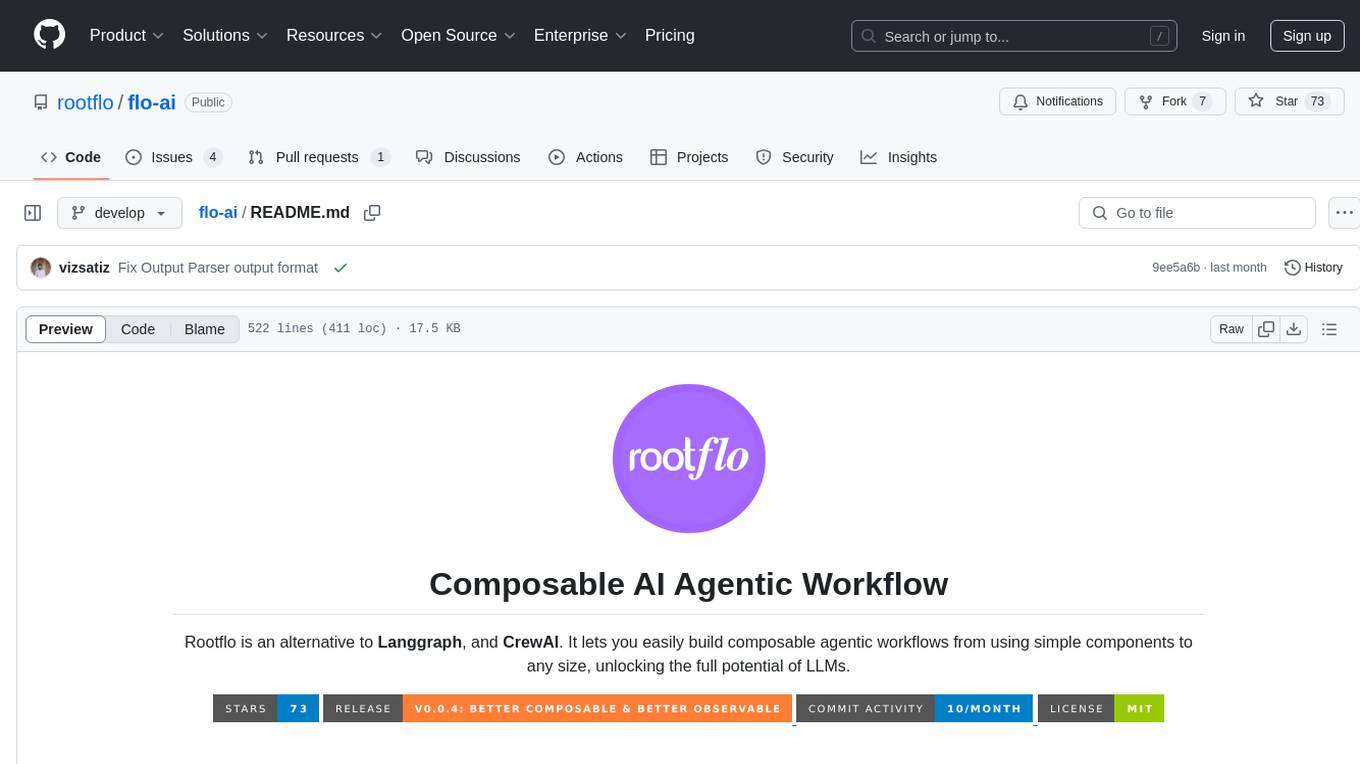Copy the README.md file path
This screenshot has height=764, width=1360.
372,213
